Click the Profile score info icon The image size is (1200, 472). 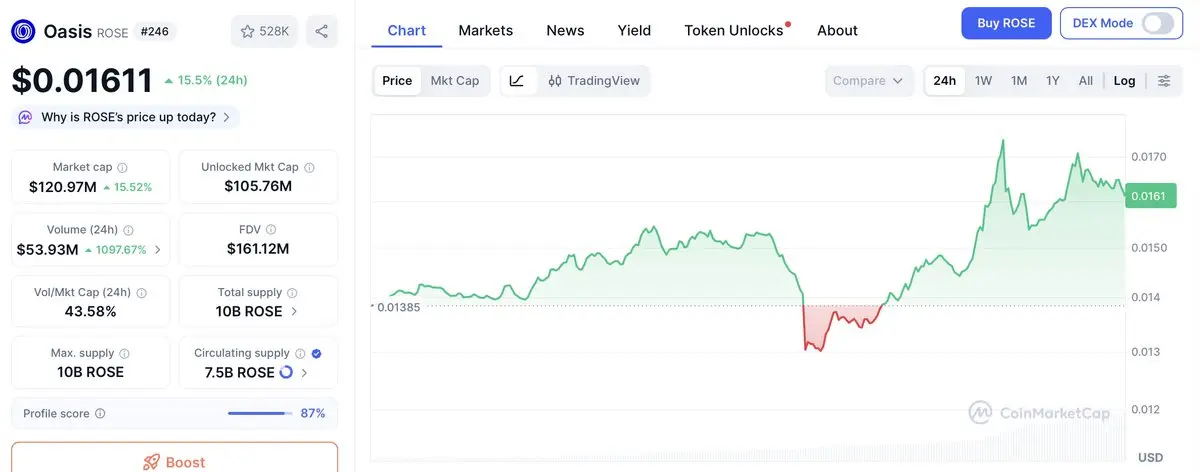pos(100,414)
